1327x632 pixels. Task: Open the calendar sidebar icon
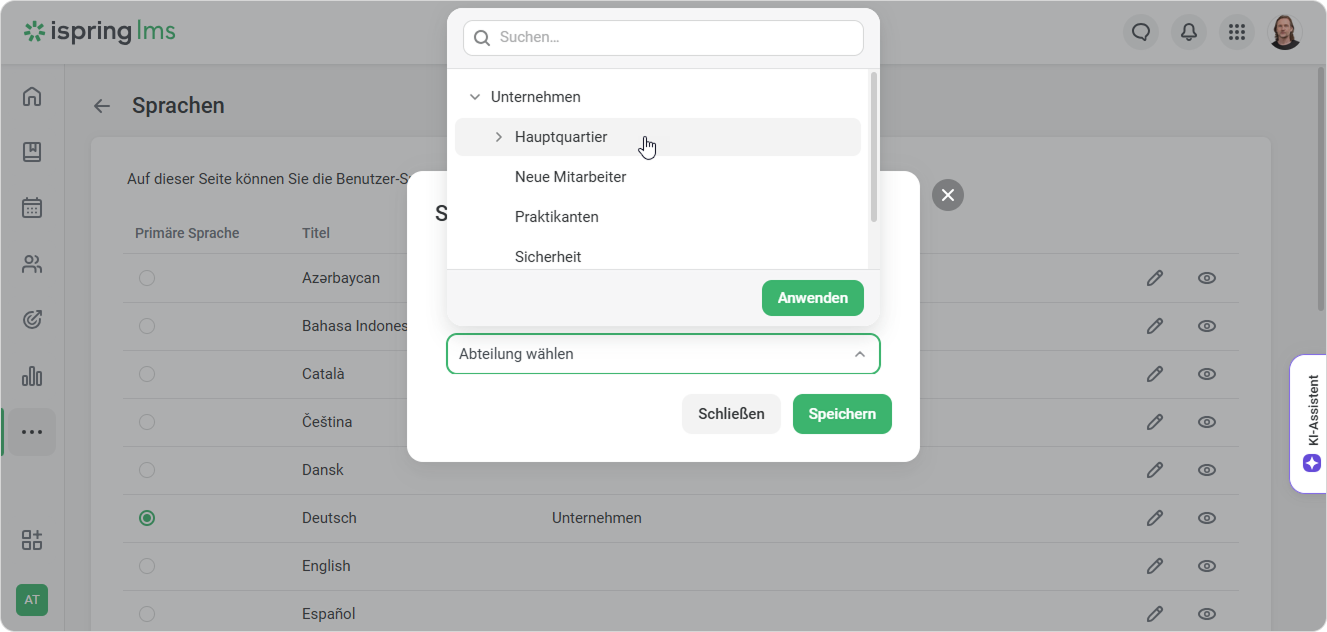pyautogui.click(x=32, y=208)
